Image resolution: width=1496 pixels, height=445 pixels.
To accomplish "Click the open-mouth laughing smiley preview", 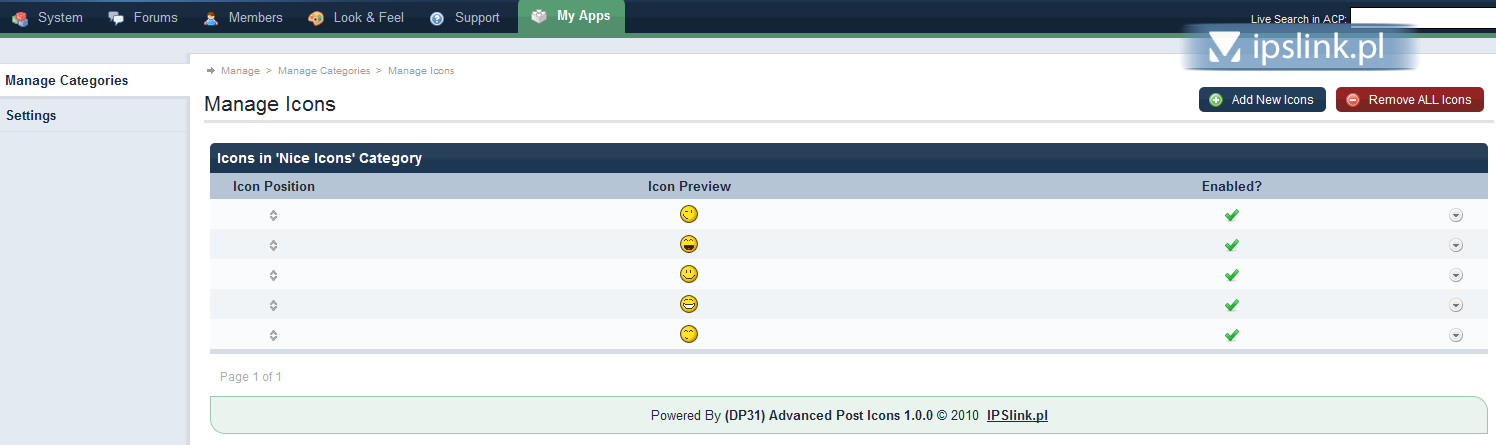I will pyautogui.click(x=688, y=244).
